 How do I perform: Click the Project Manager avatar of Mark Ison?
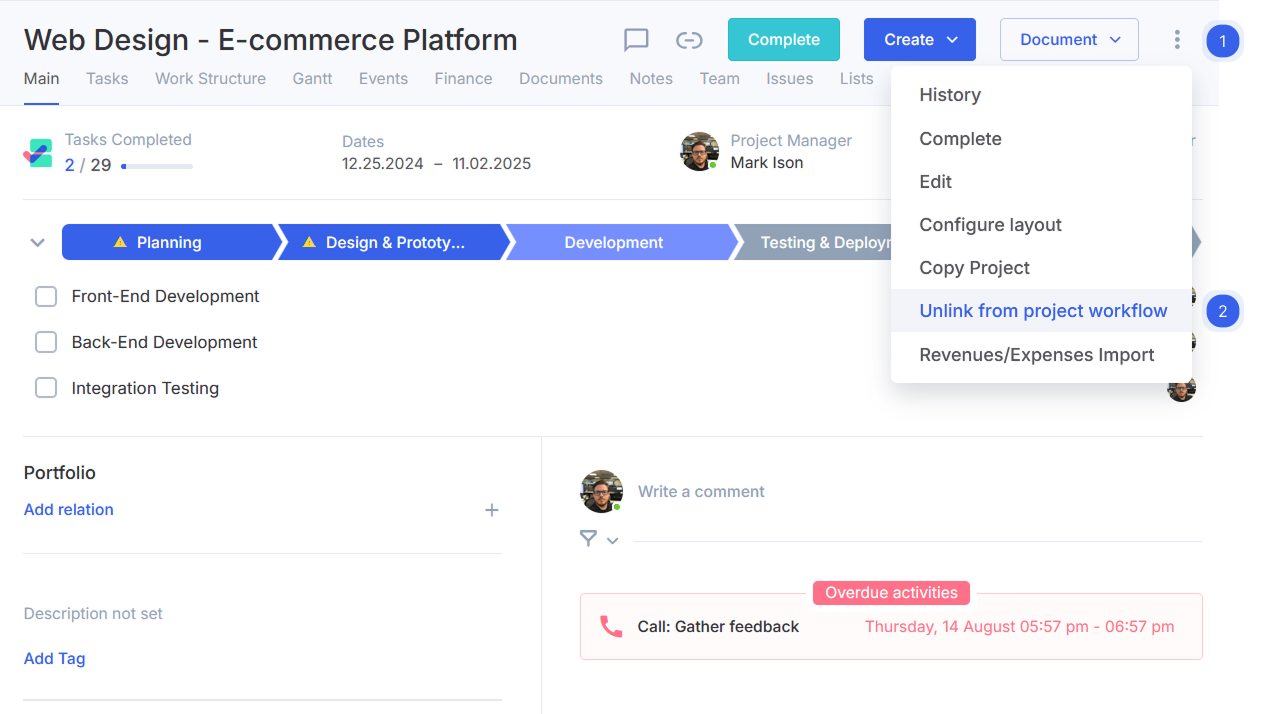pos(699,152)
